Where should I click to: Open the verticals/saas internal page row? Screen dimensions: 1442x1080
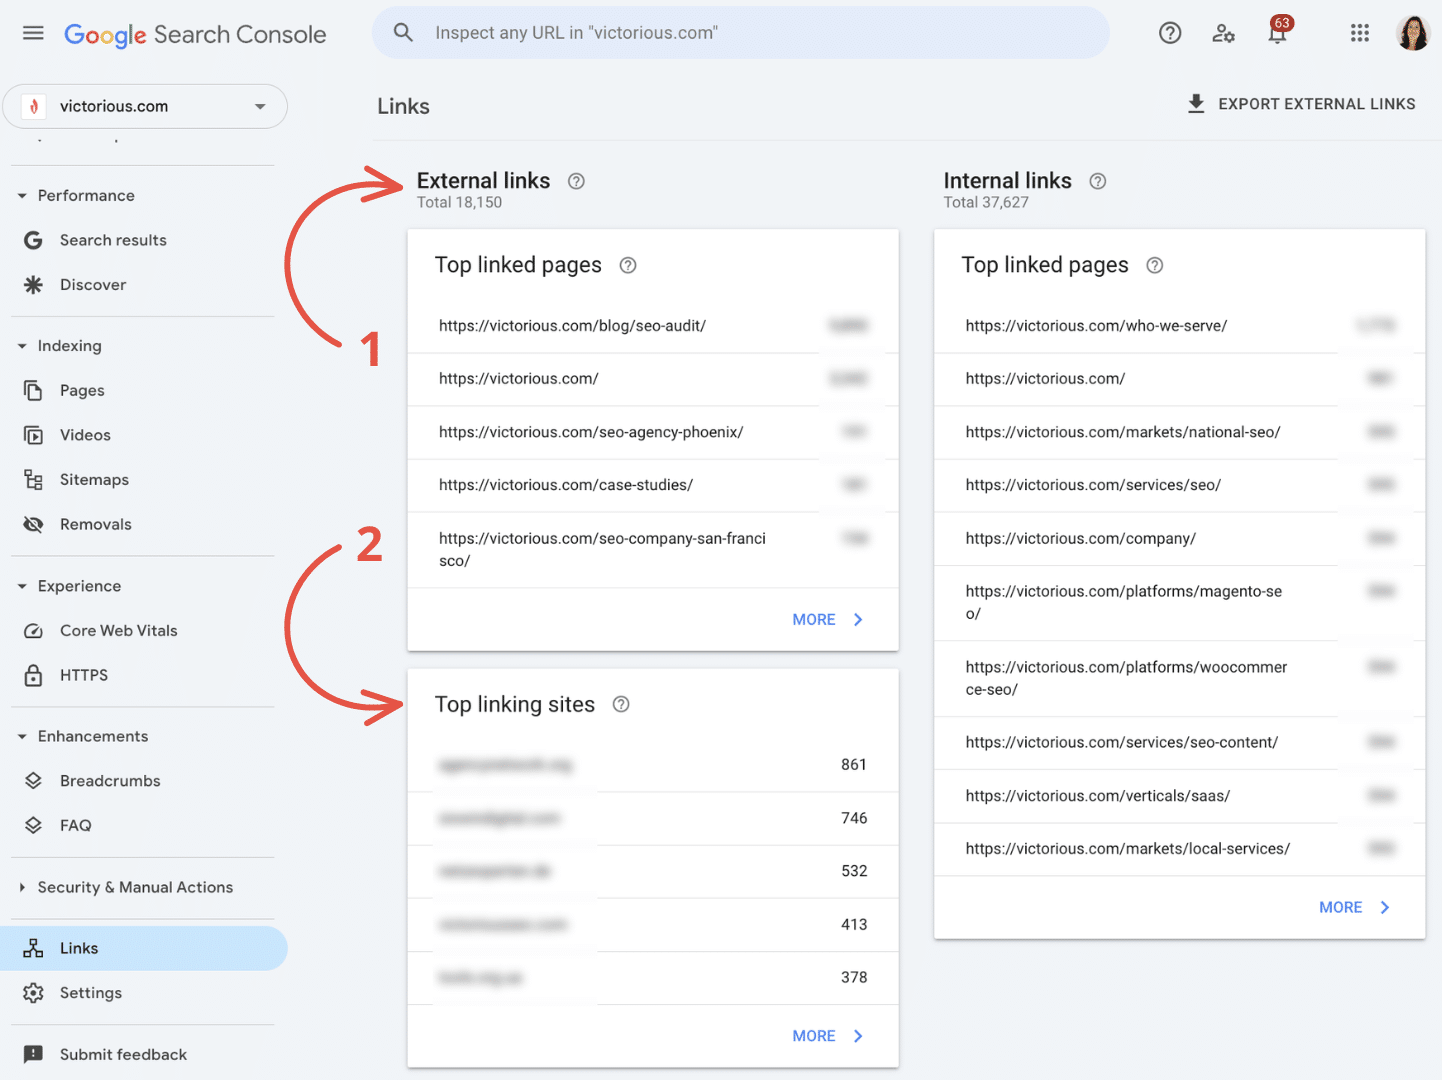point(1180,796)
